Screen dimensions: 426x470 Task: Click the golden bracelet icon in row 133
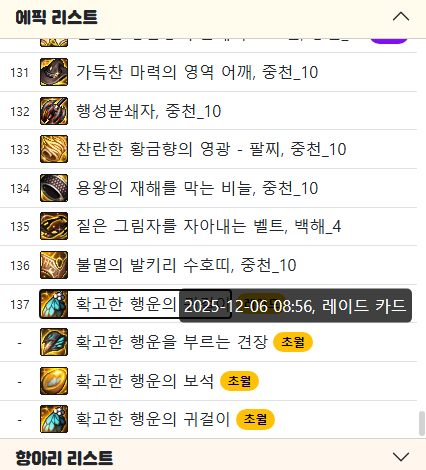click(54, 149)
